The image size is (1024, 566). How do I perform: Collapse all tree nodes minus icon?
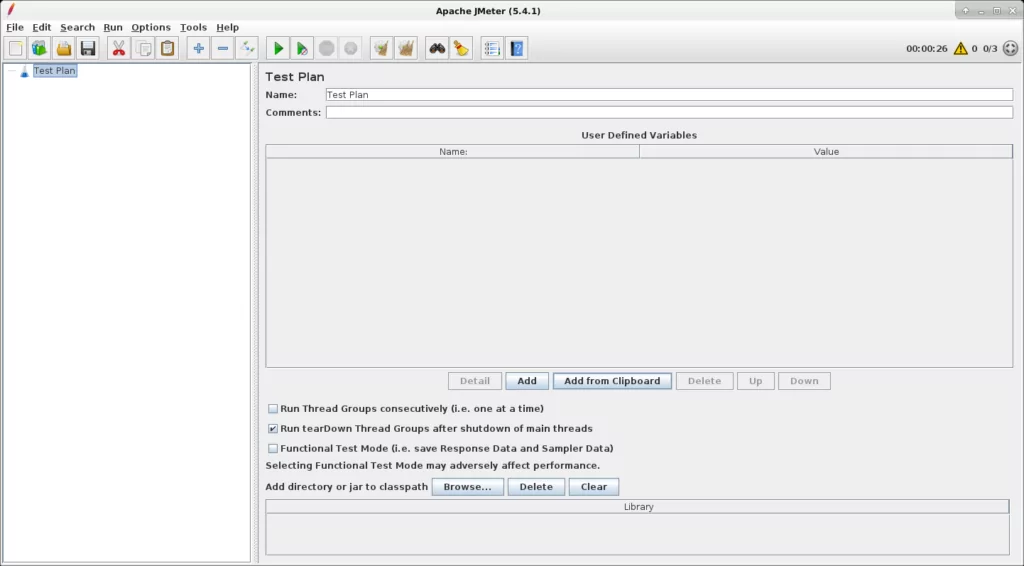223,48
